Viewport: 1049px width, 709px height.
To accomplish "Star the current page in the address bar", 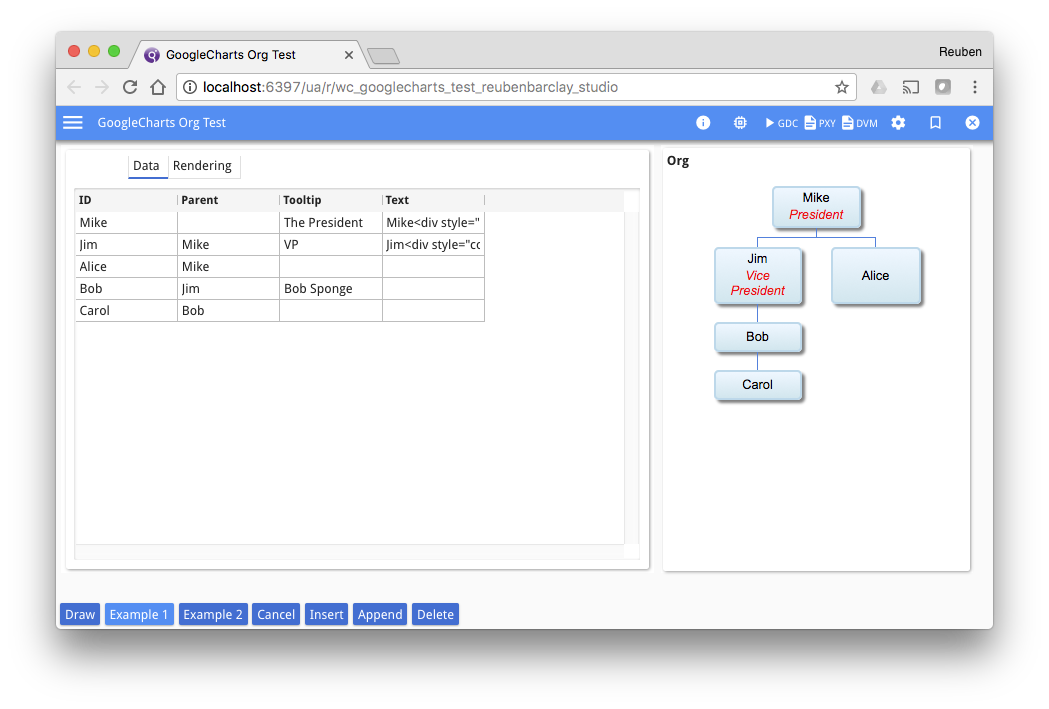I will [842, 87].
